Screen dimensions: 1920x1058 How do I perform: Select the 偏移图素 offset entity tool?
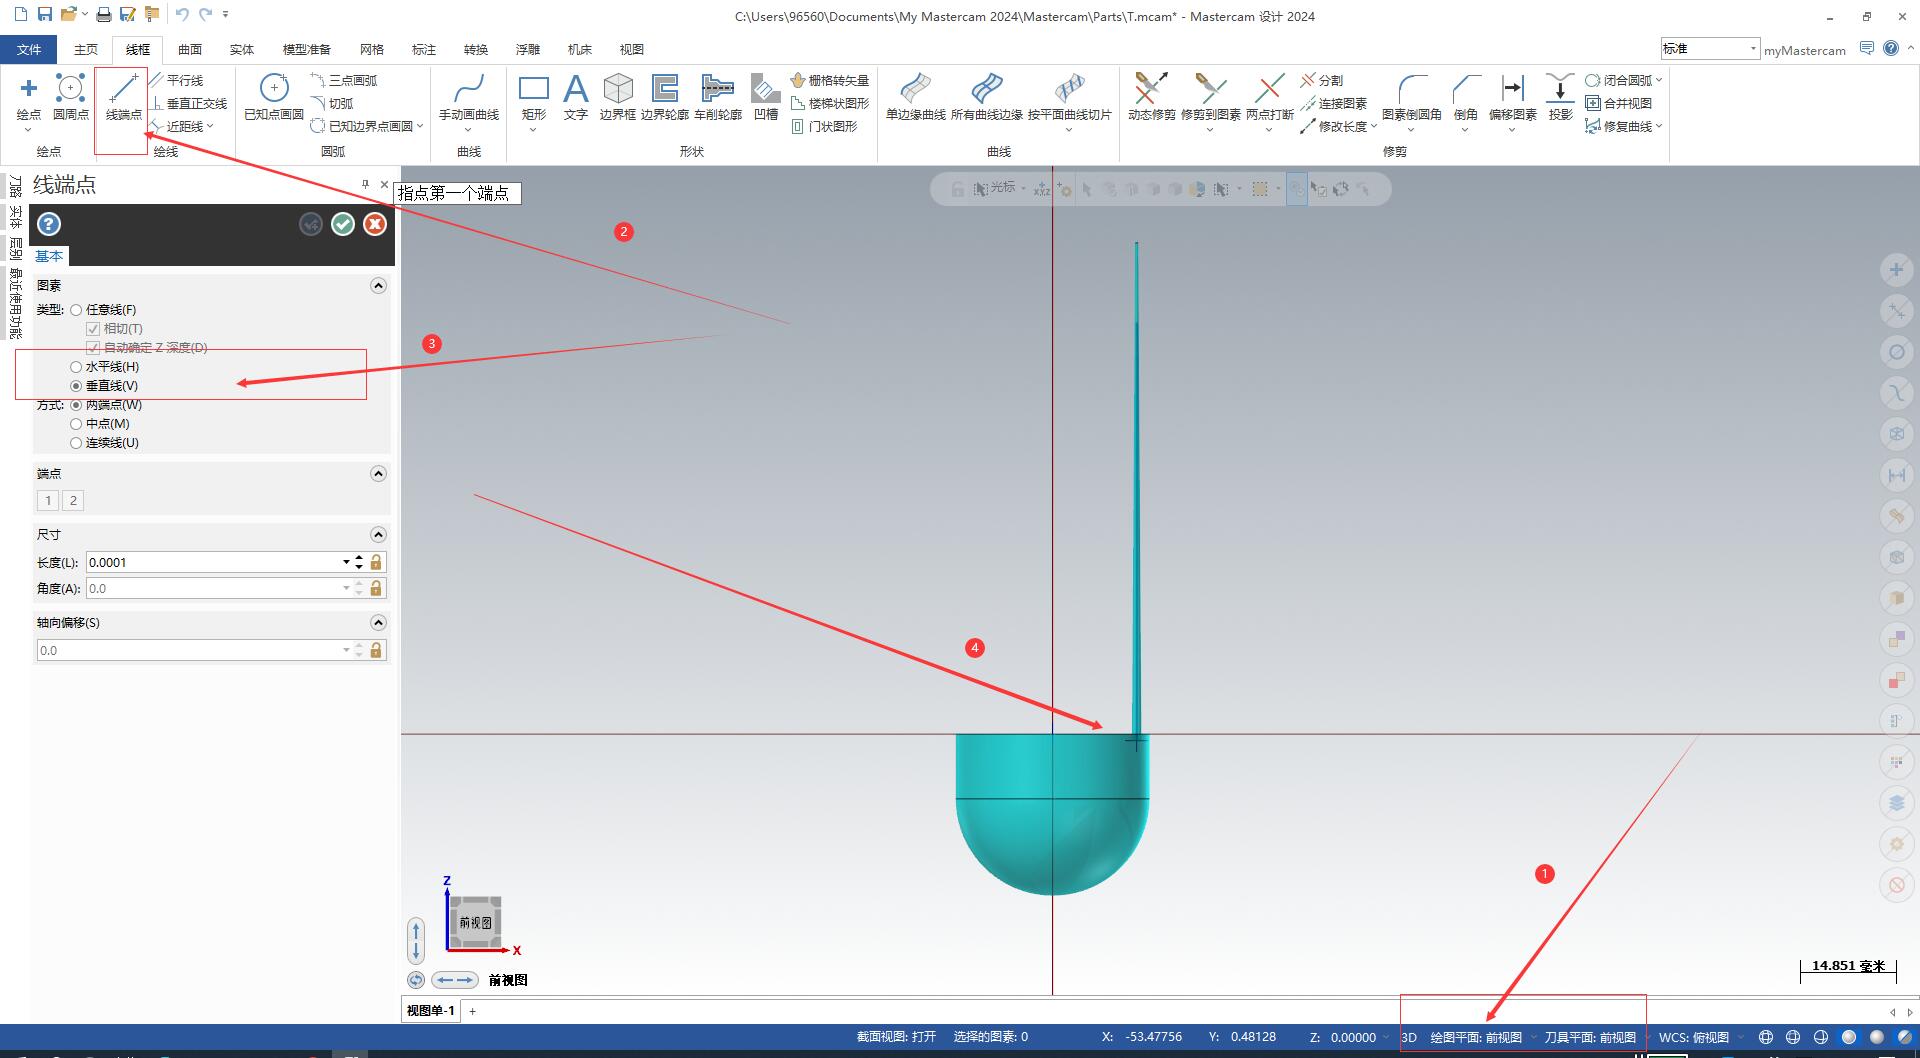point(1512,98)
